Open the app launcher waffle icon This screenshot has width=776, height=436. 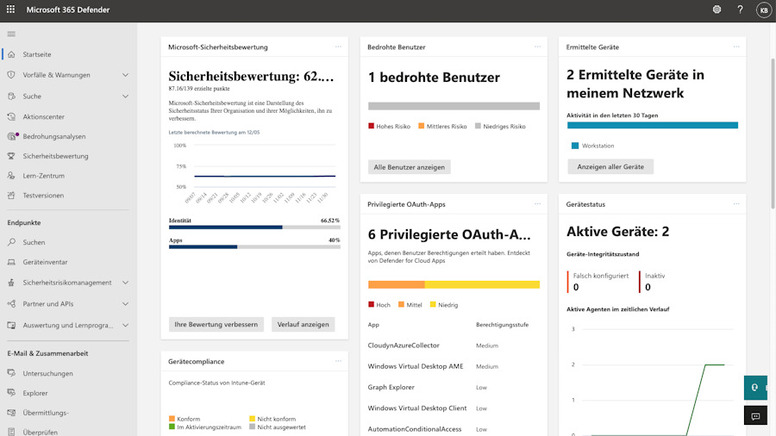coord(10,9)
